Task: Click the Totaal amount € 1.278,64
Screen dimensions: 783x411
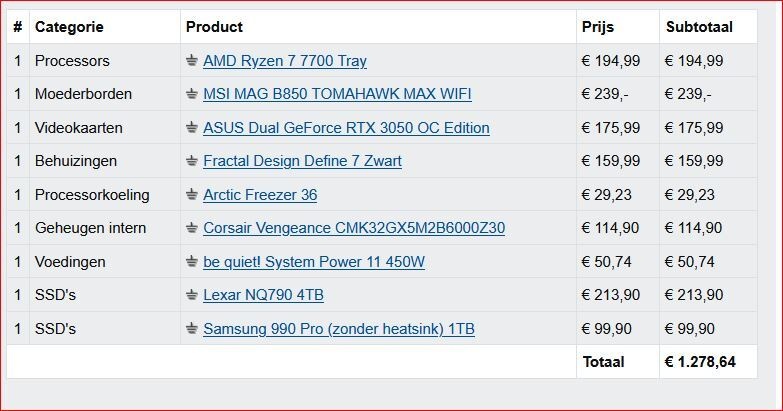Action: (x=700, y=362)
